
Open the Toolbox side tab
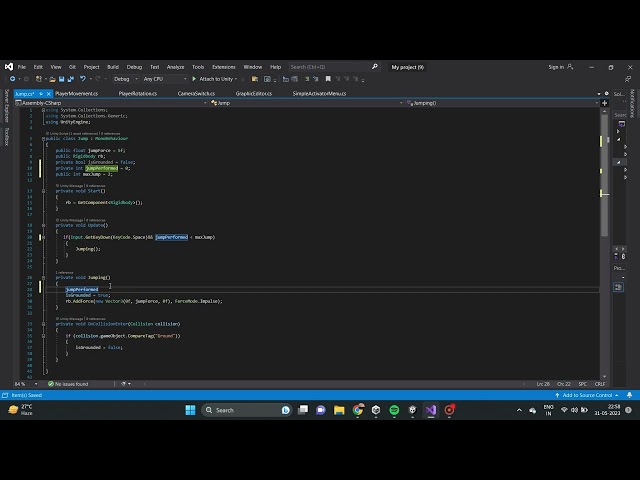click(6, 136)
